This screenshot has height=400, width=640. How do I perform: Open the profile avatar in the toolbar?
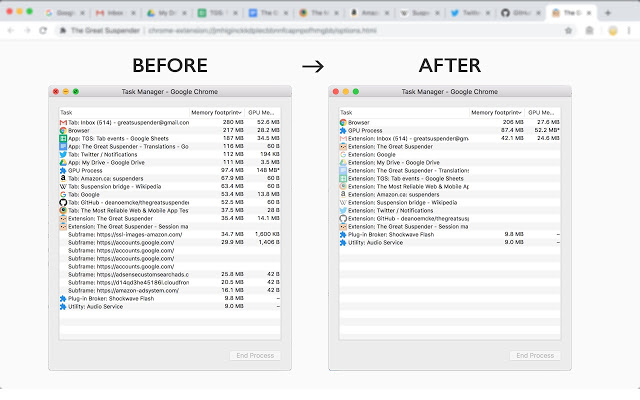point(613,31)
